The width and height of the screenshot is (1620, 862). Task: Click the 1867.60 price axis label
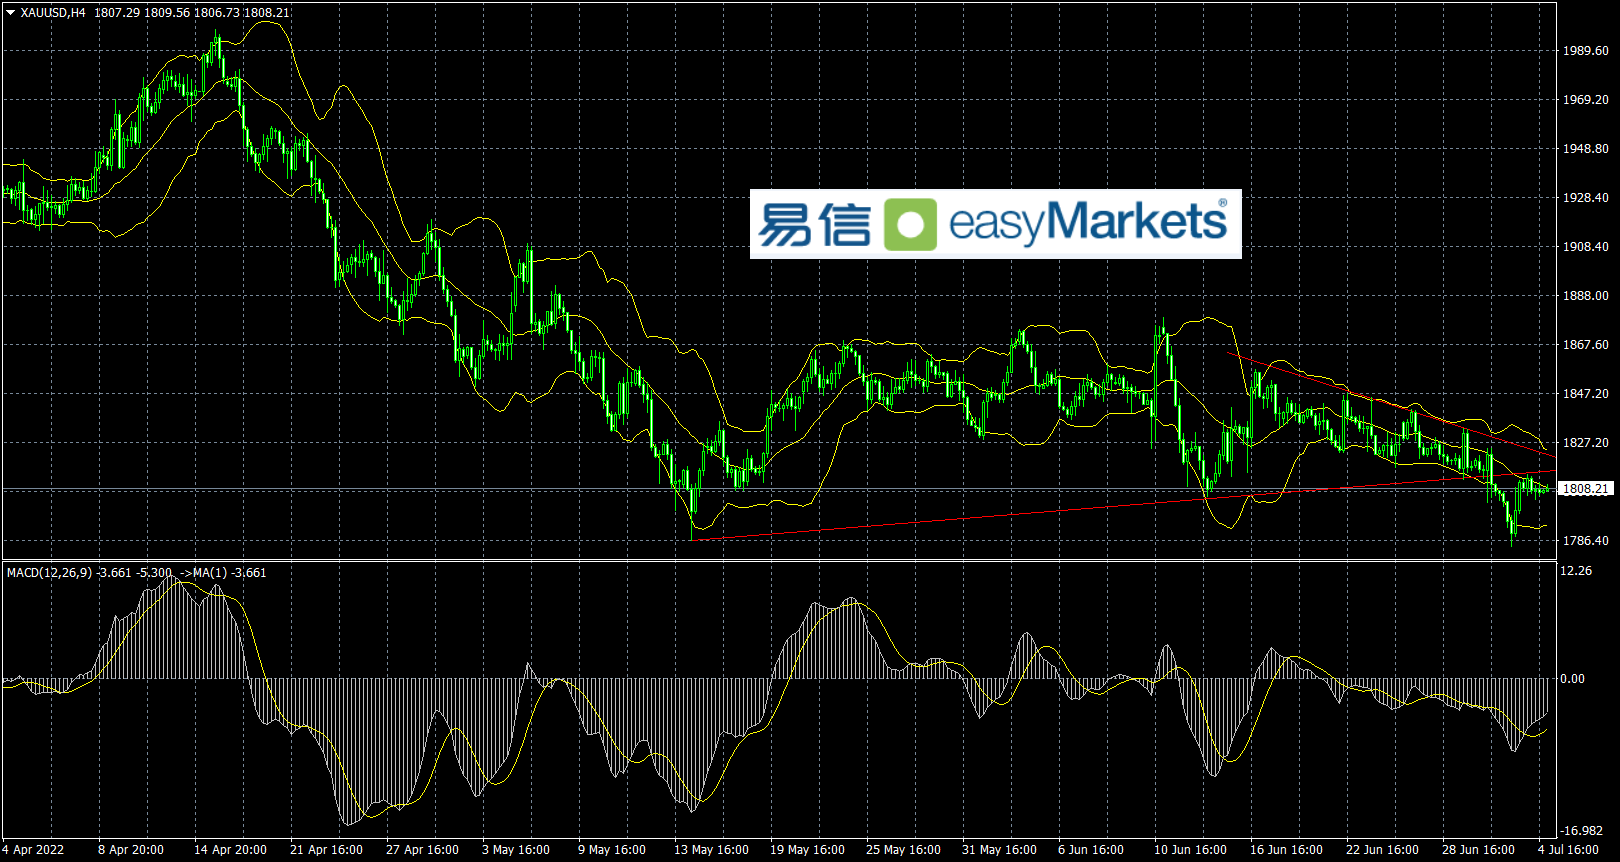pos(1585,345)
